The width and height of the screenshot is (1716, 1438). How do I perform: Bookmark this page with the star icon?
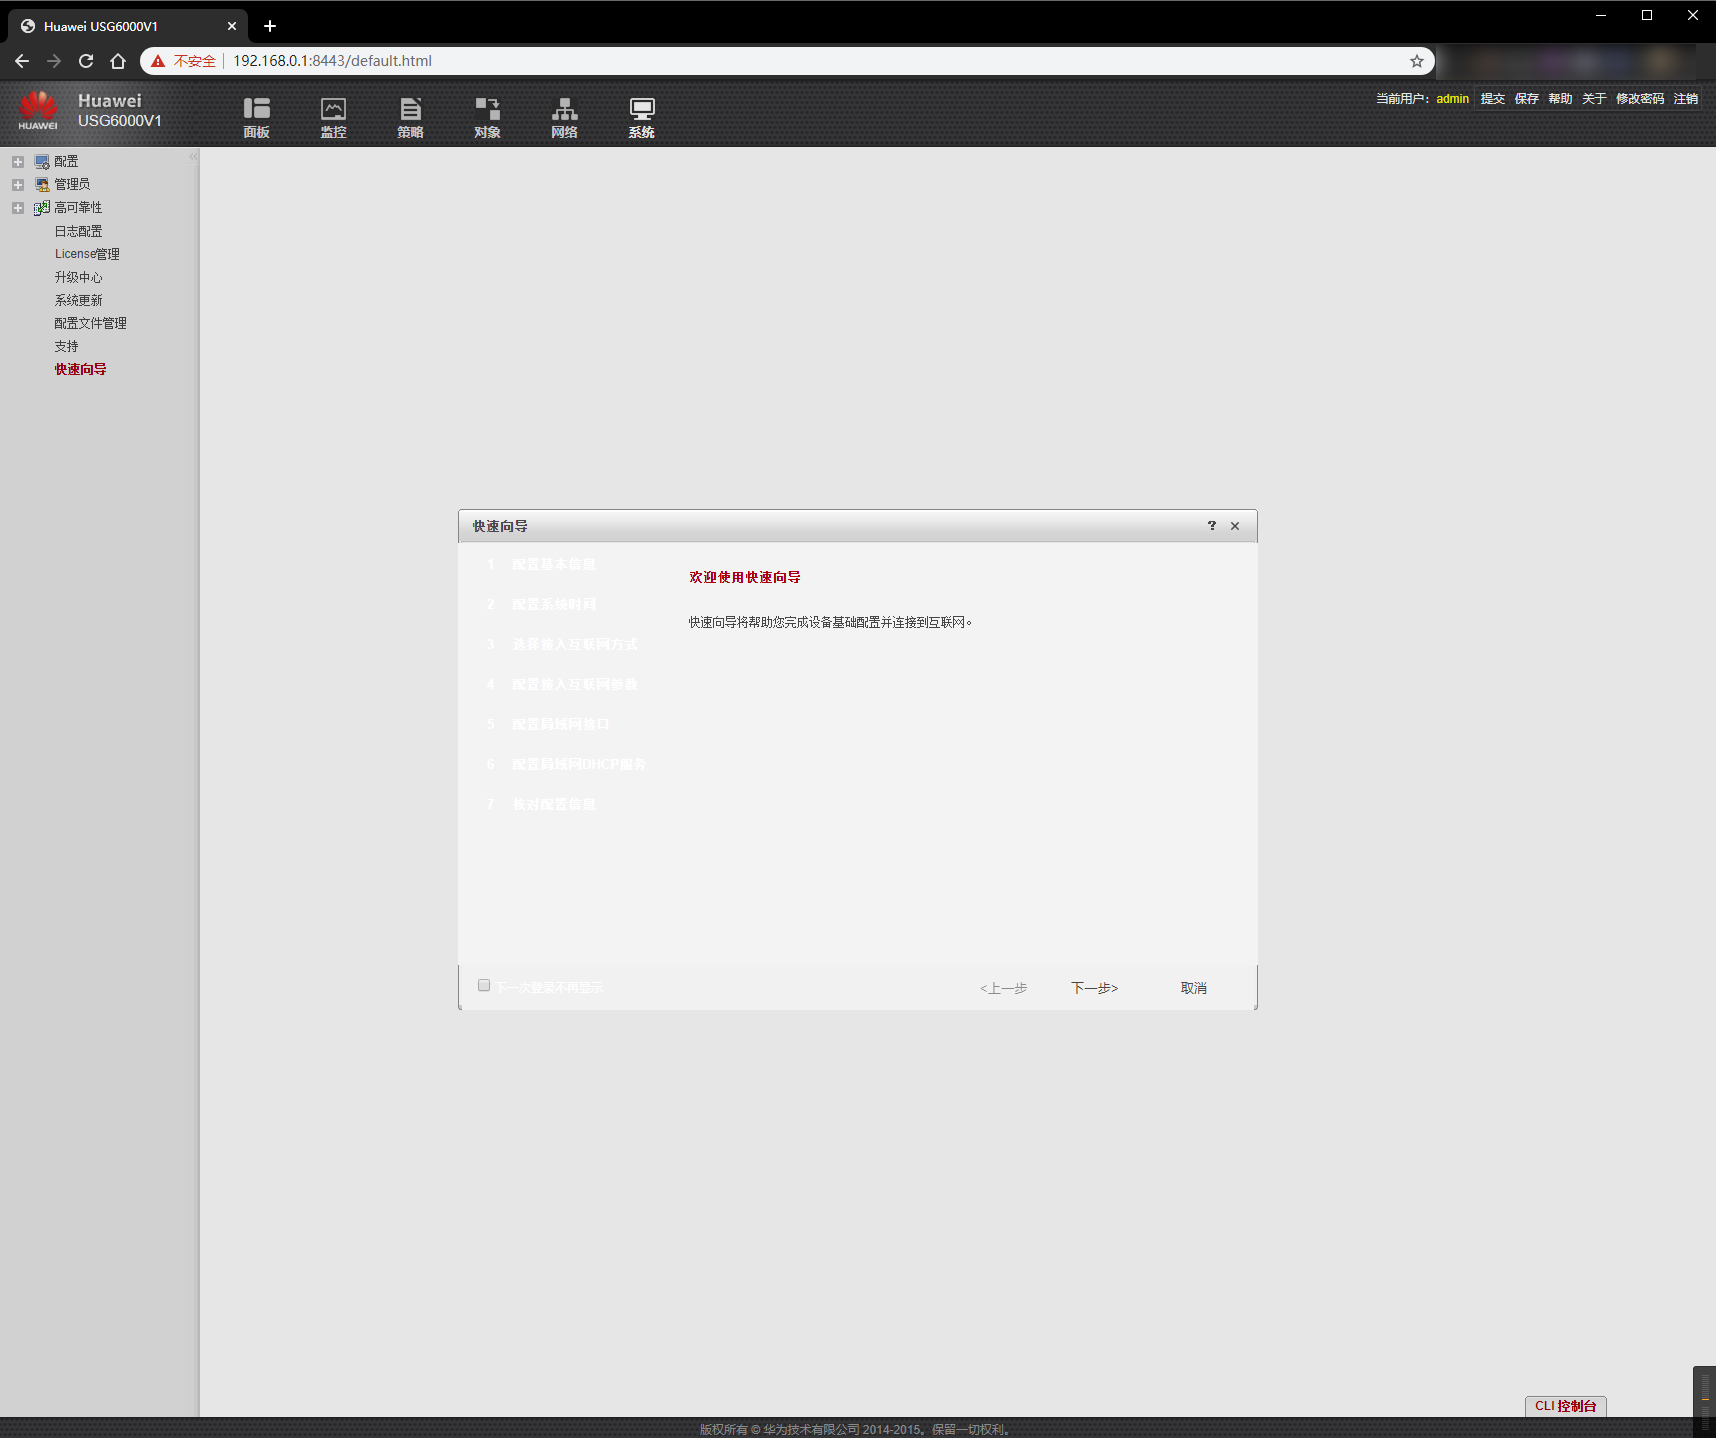pyautogui.click(x=1416, y=61)
